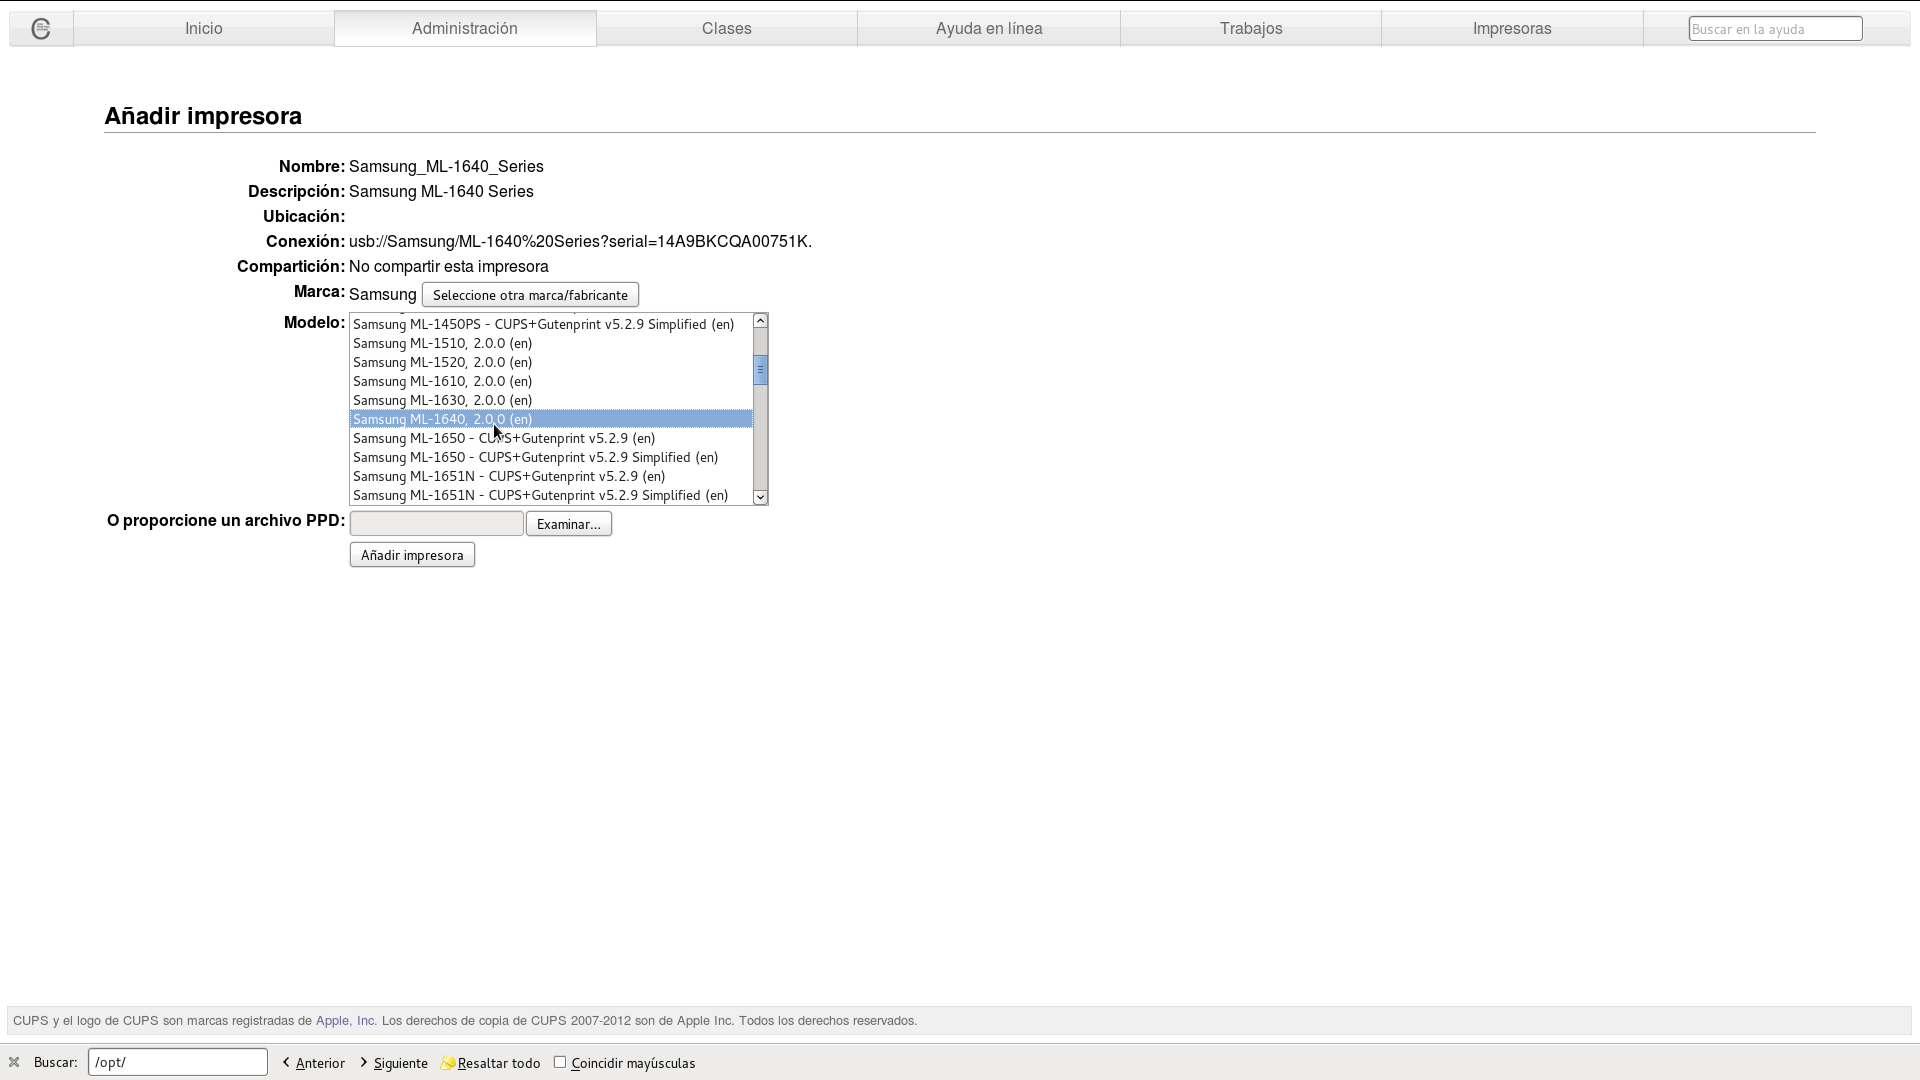This screenshot has height=1080, width=1920.
Task: Open the Impresoras tab
Action: [1512, 28]
